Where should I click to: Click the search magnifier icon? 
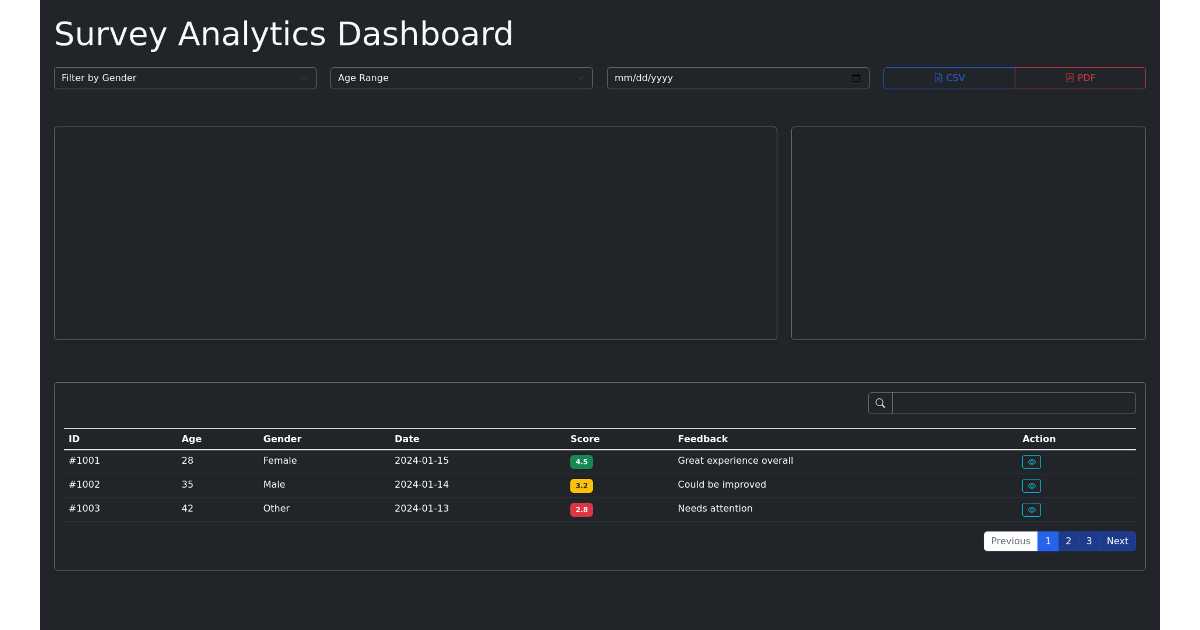[880, 403]
